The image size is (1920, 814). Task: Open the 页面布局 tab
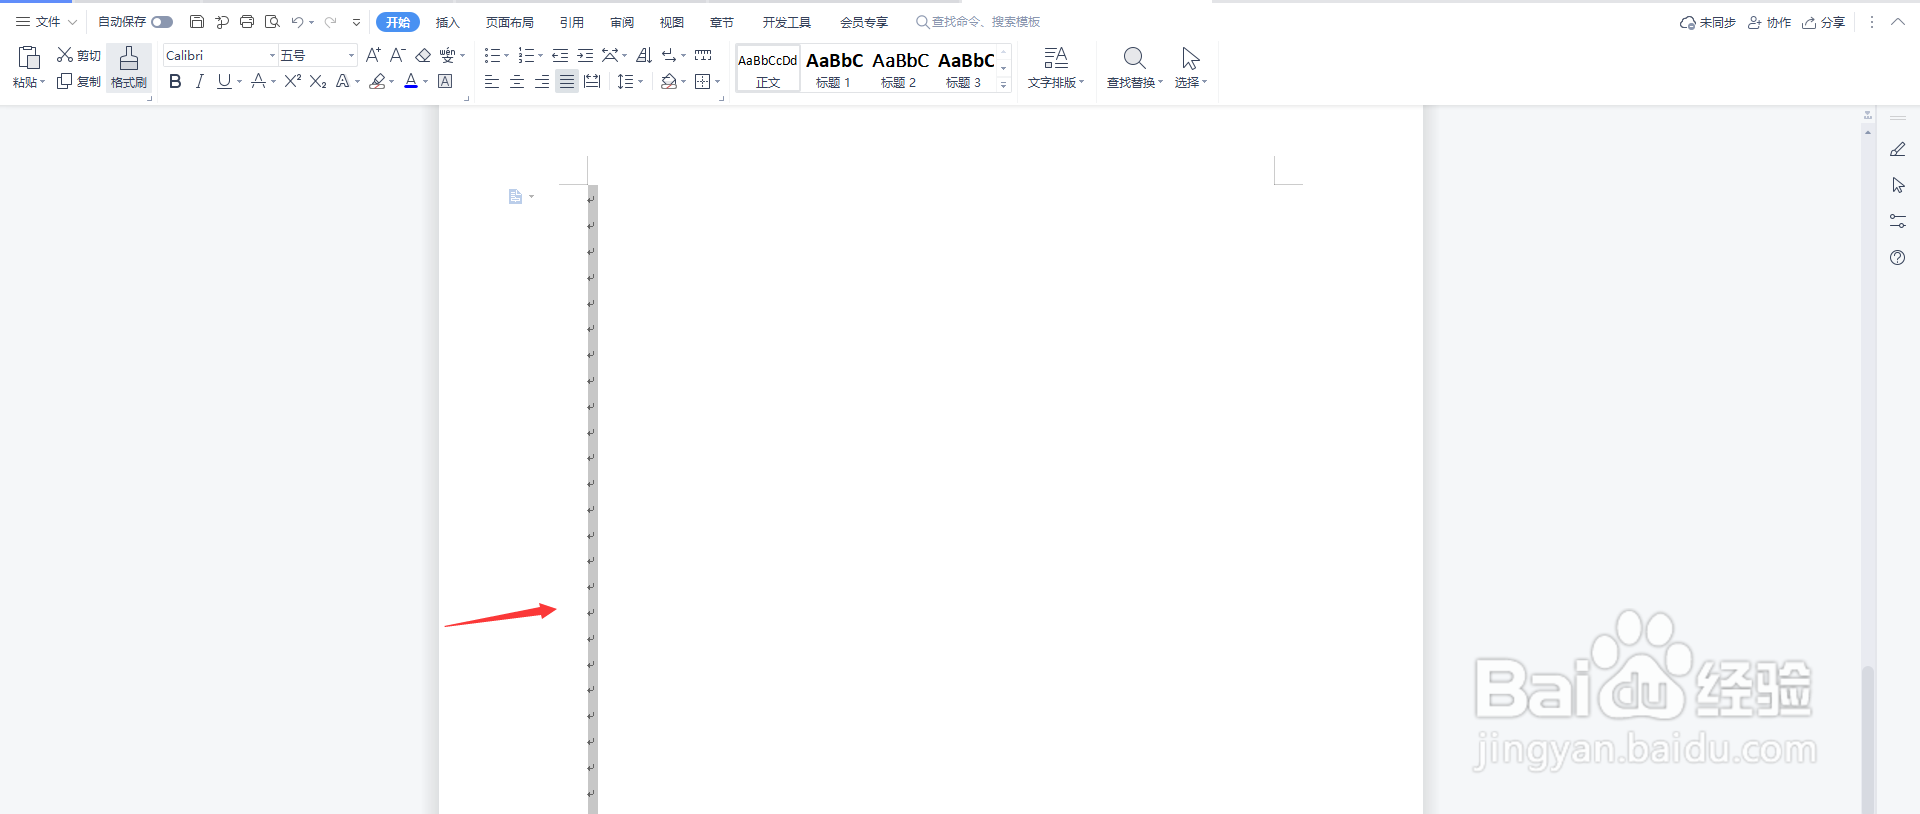509,22
